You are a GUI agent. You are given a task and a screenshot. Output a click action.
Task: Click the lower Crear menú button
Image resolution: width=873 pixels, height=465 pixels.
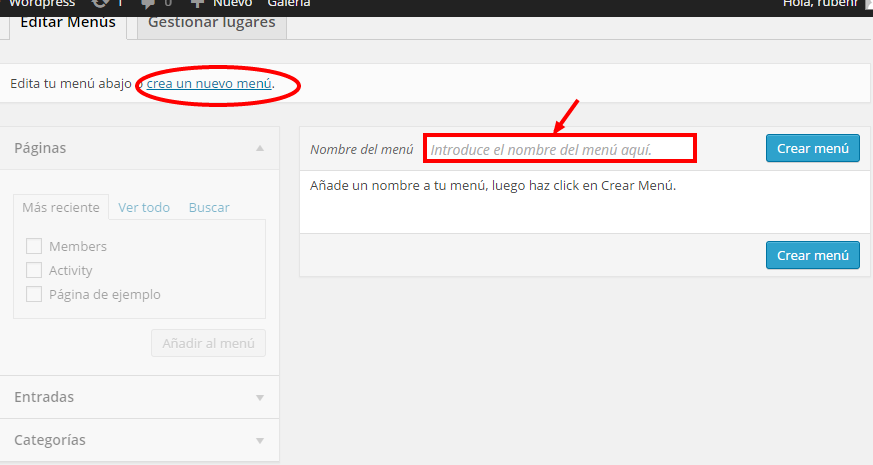pos(812,255)
